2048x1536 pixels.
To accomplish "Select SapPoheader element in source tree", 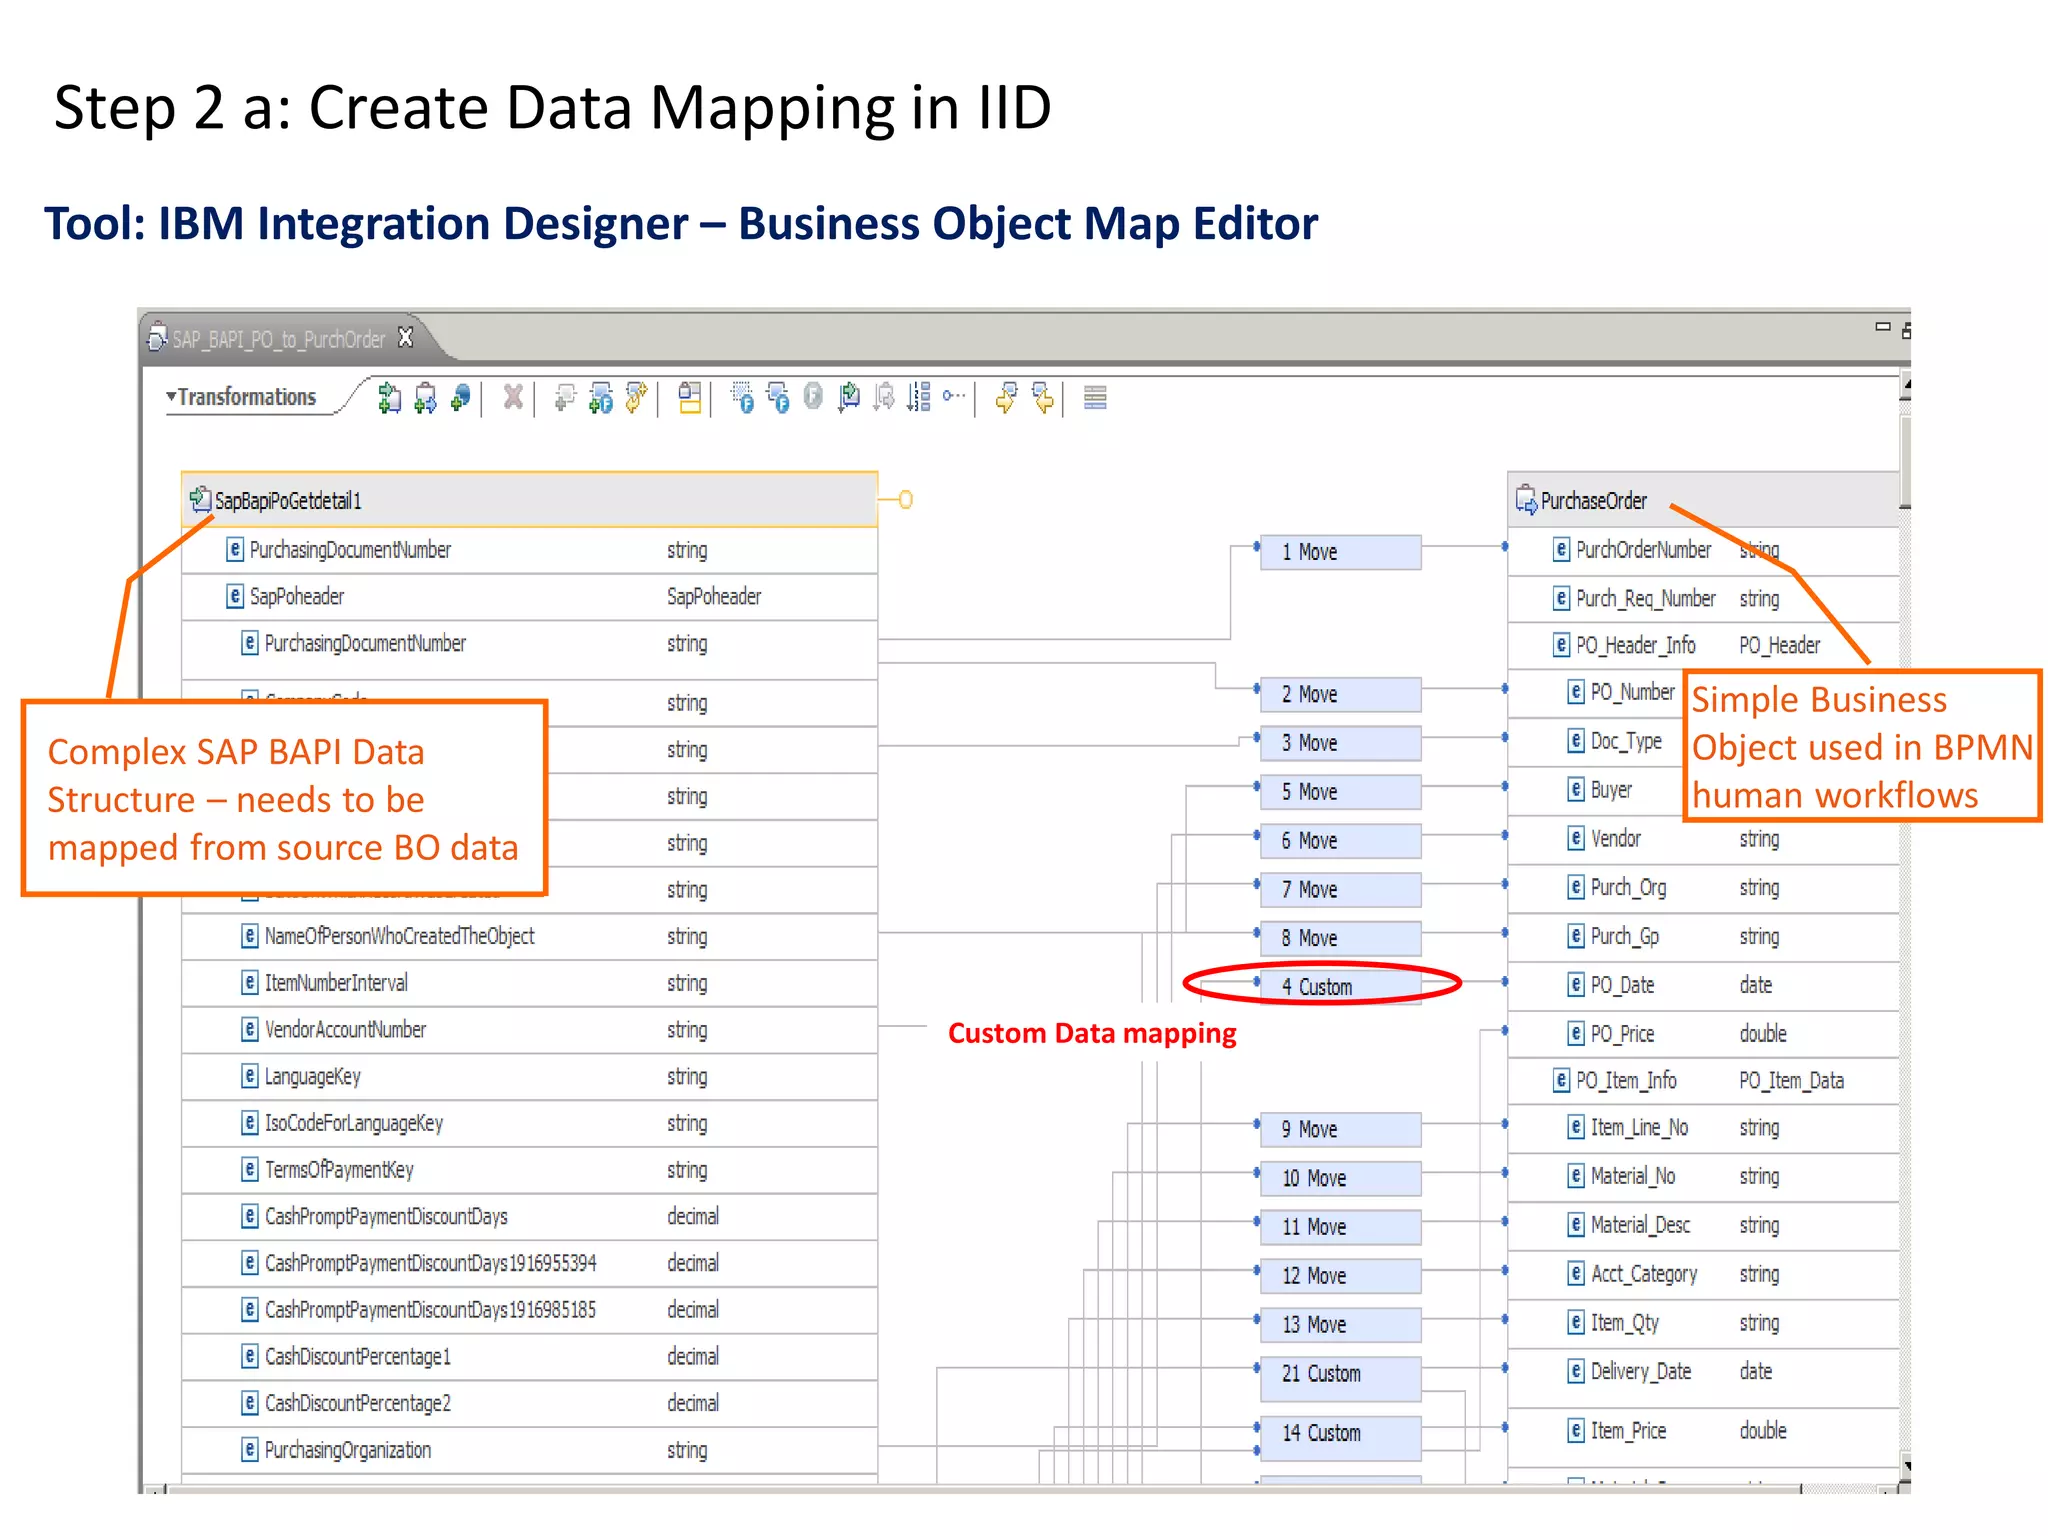I will pyautogui.click(x=297, y=597).
